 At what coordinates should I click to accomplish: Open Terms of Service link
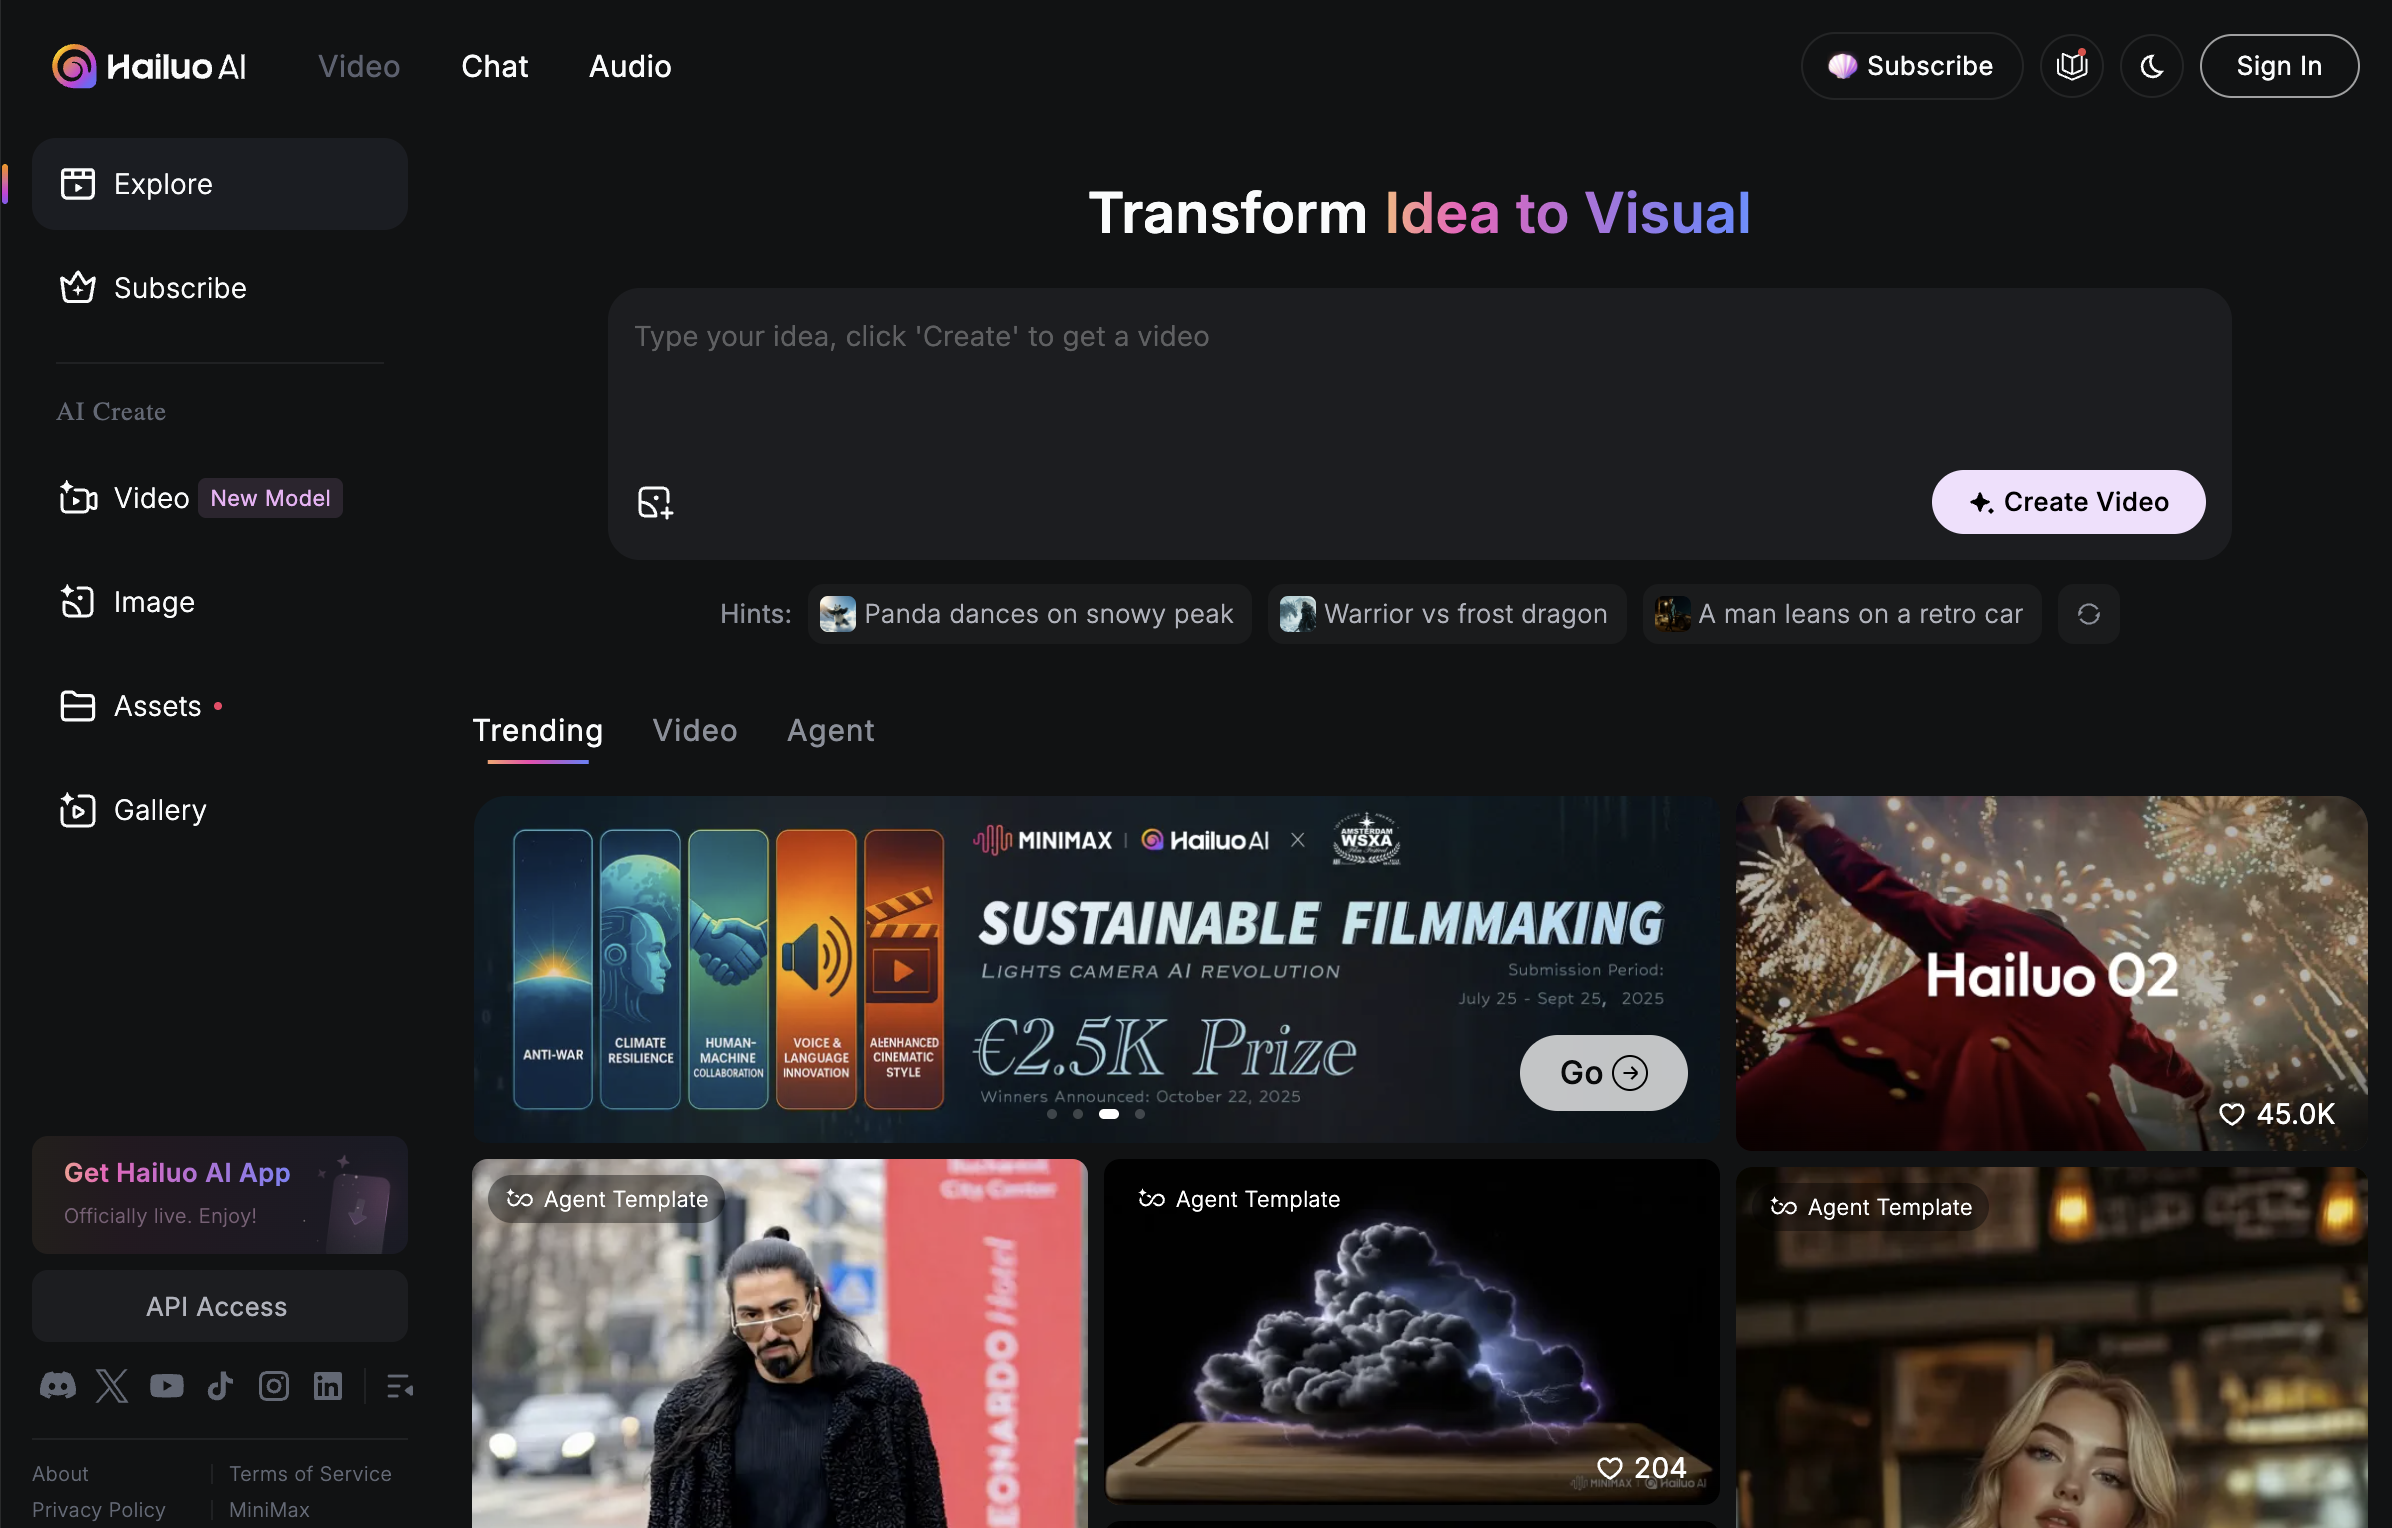pyautogui.click(x=310, y=1474)
